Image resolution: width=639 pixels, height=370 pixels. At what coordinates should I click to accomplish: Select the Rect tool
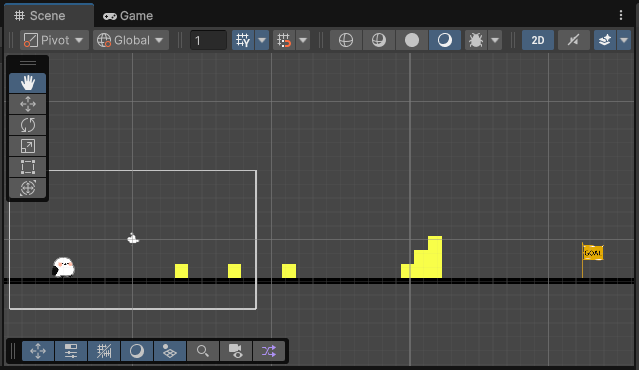coord(28,167)
